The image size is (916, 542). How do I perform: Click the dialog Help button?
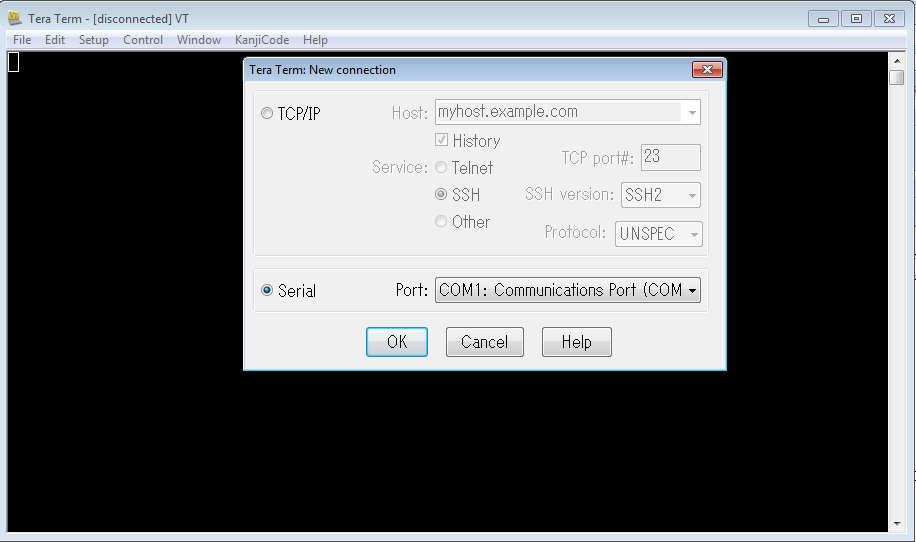pyautogui.click(x=576, y=342)
